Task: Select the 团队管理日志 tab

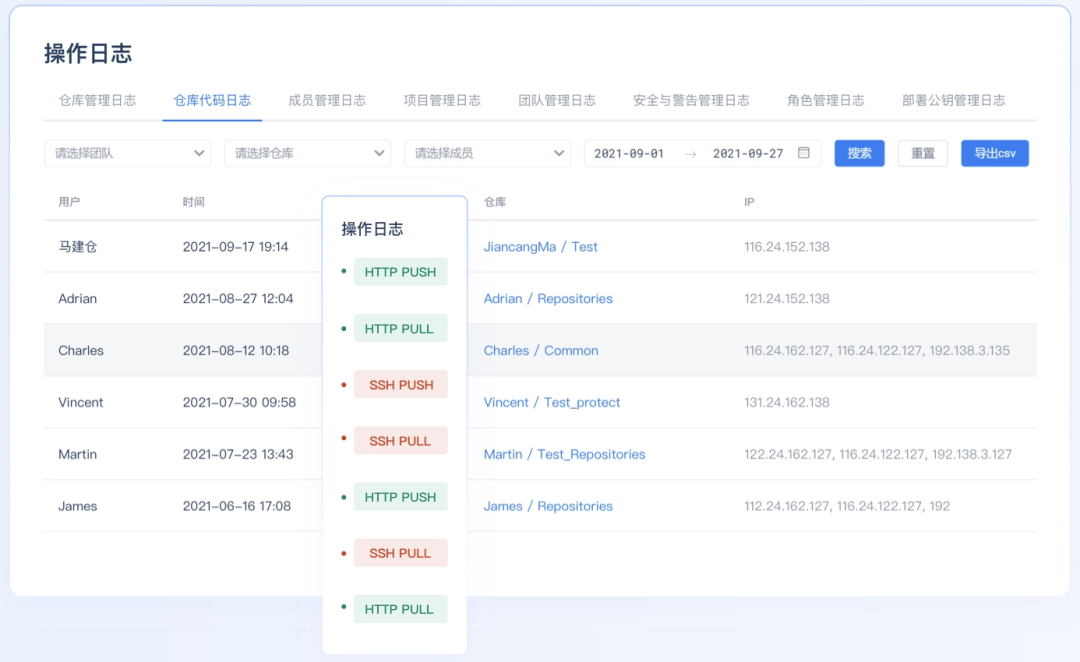Action: point(557,101)
